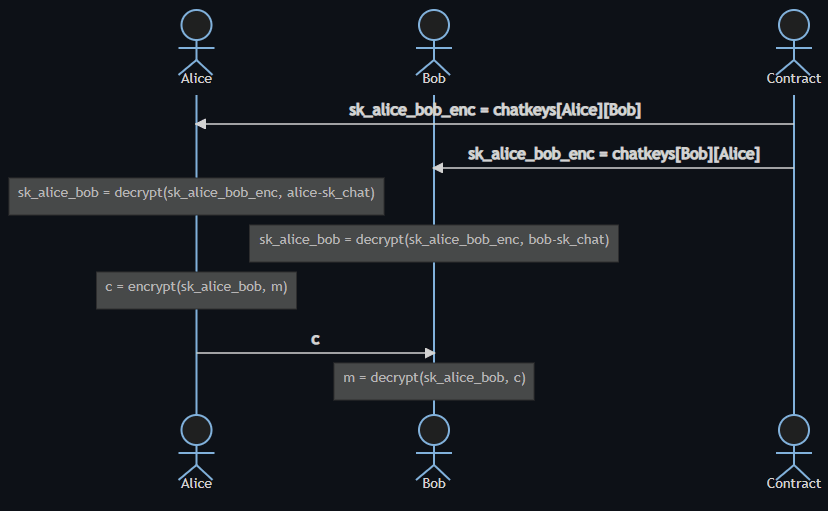Select the 'm = decrypt(sk_alice_bob, c)' note
828x511 pixels.
[434, 379]
